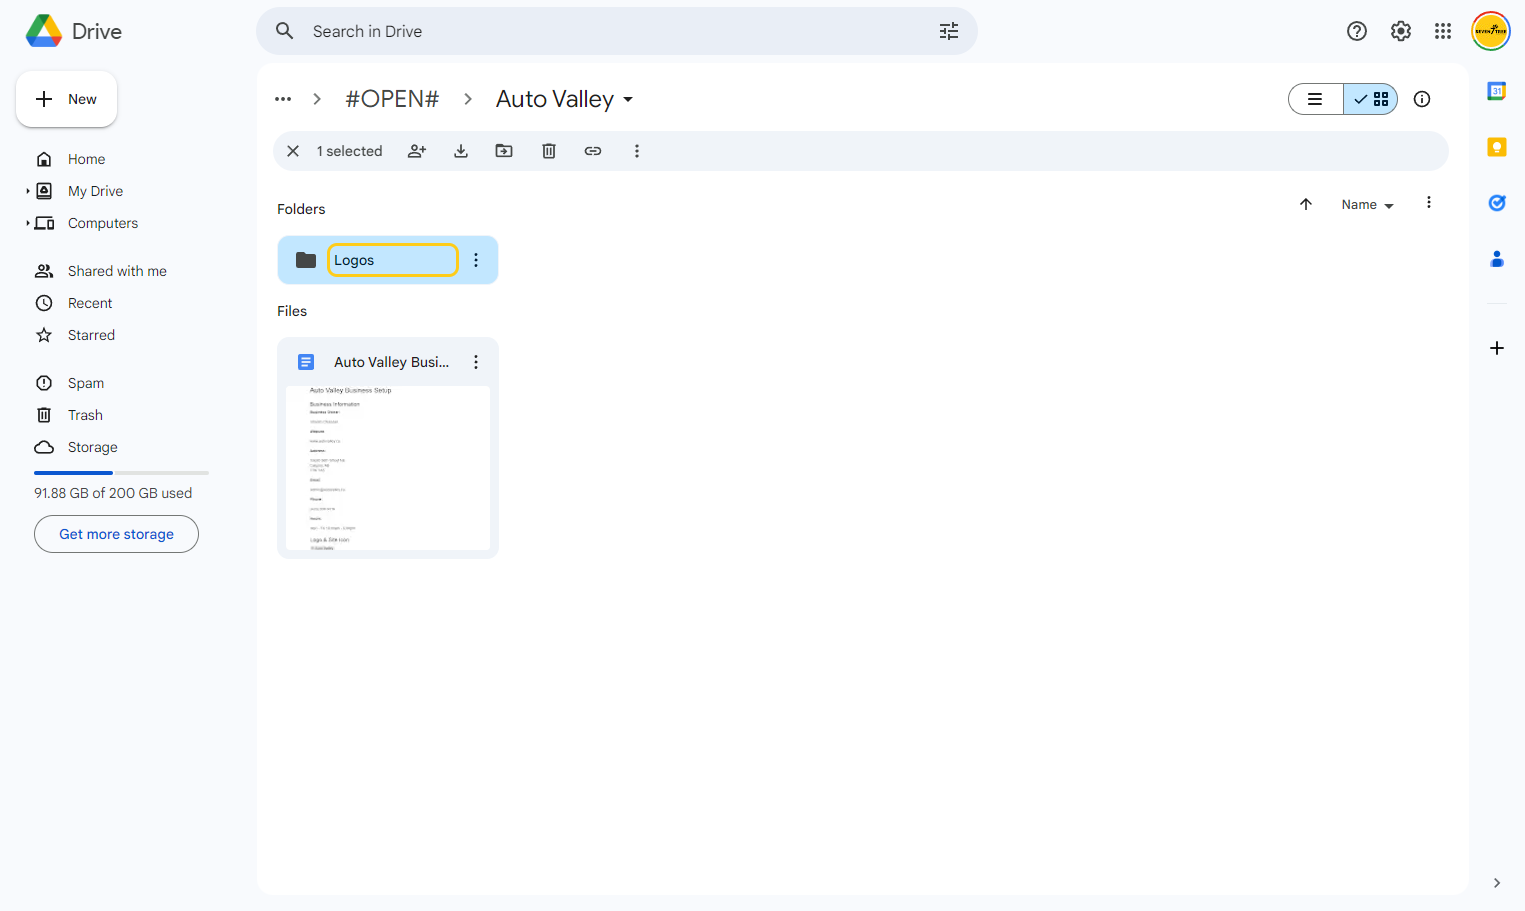Navigate to the #OPEN# breadcrumb folder
The width and height of the screenshot is (1525, 911).
coord(392,99)
